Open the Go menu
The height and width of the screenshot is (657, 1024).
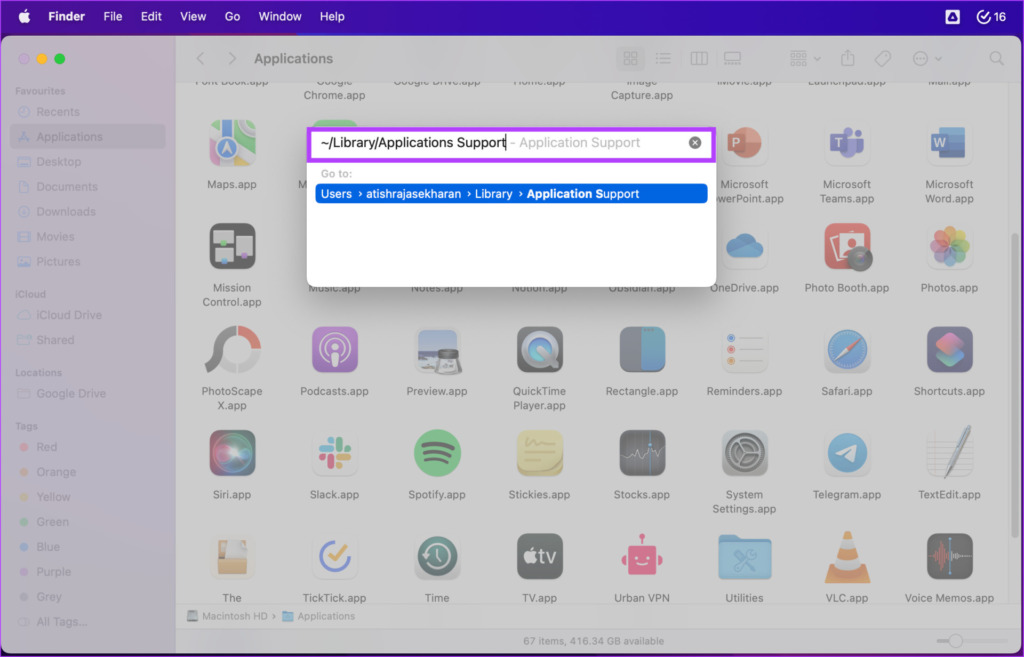pos(232,16)
